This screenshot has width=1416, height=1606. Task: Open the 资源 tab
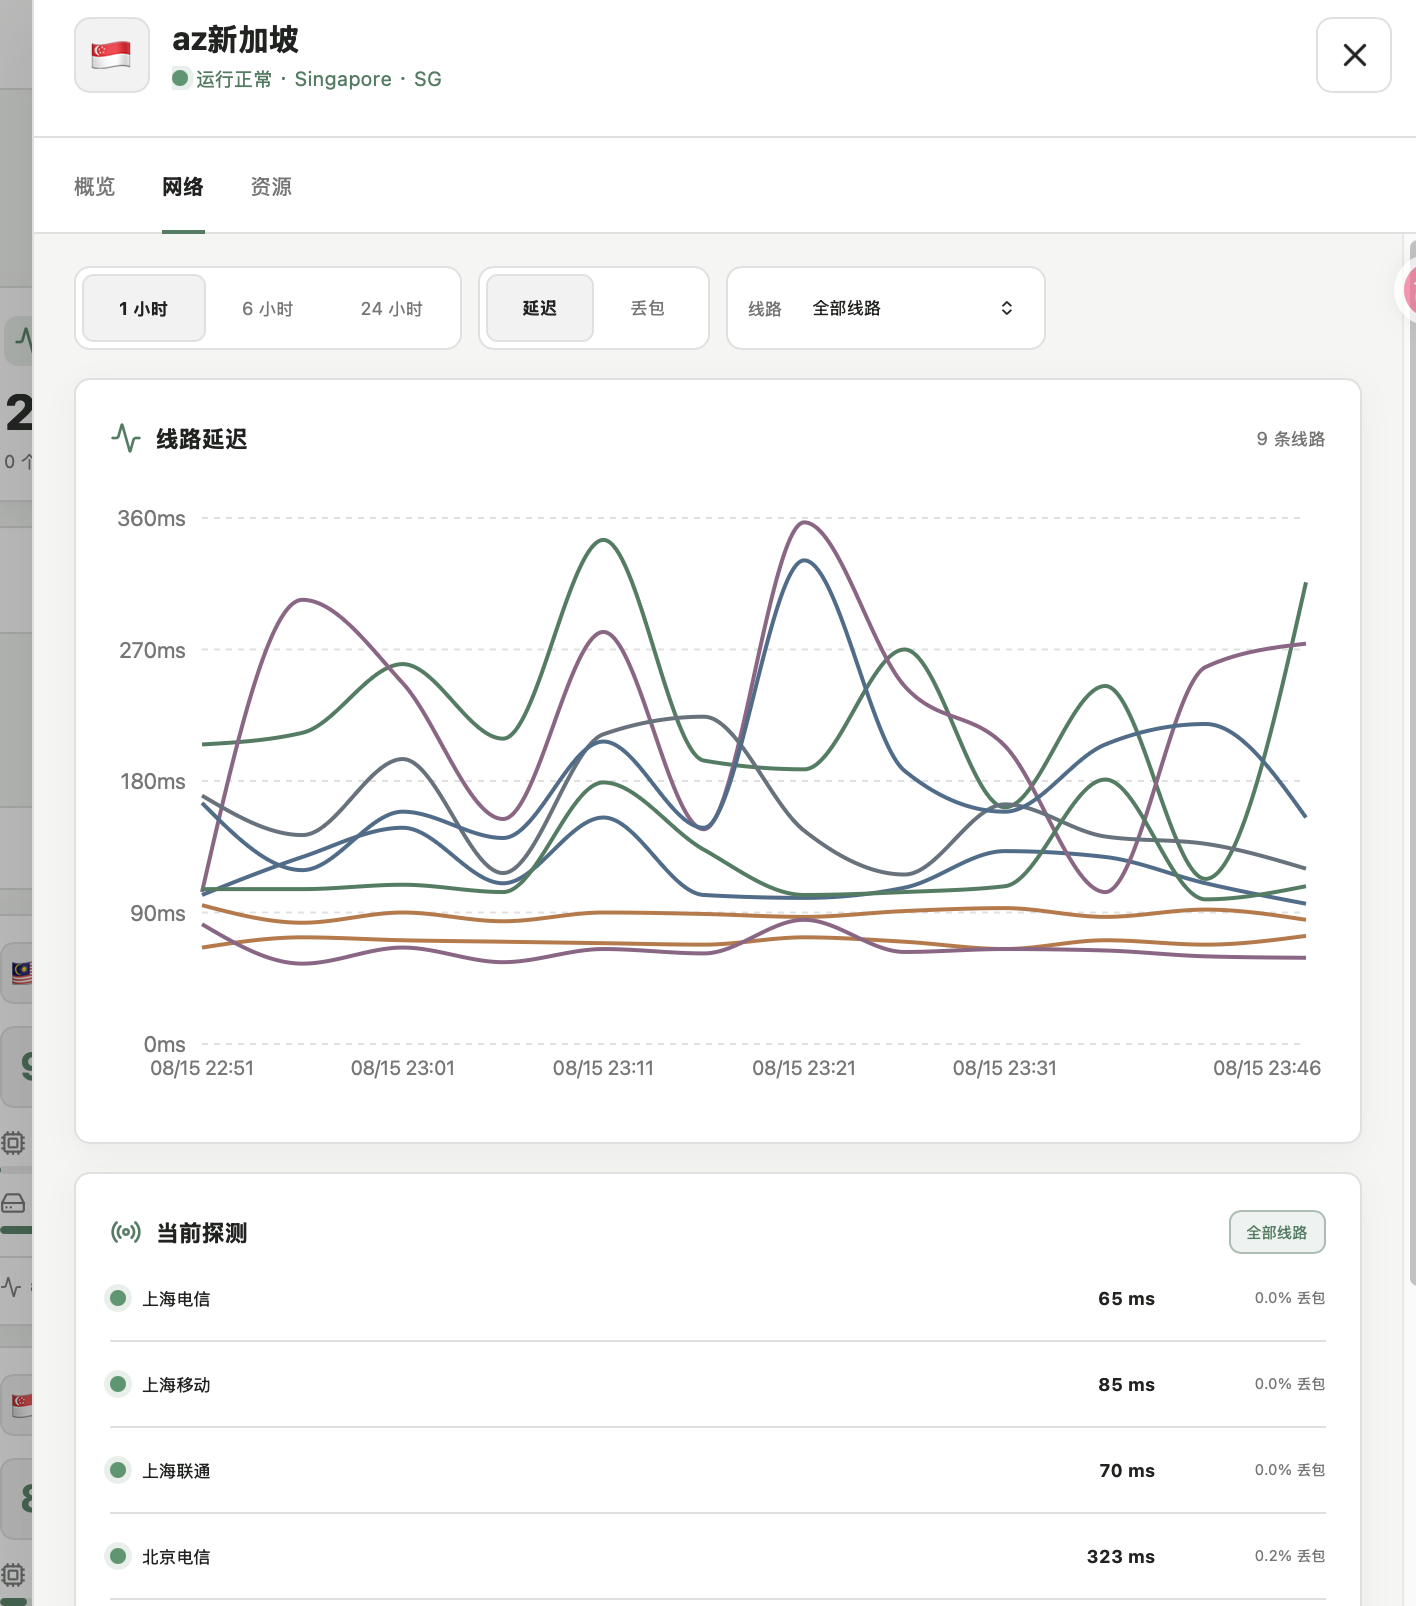click(x=271, y=187)
